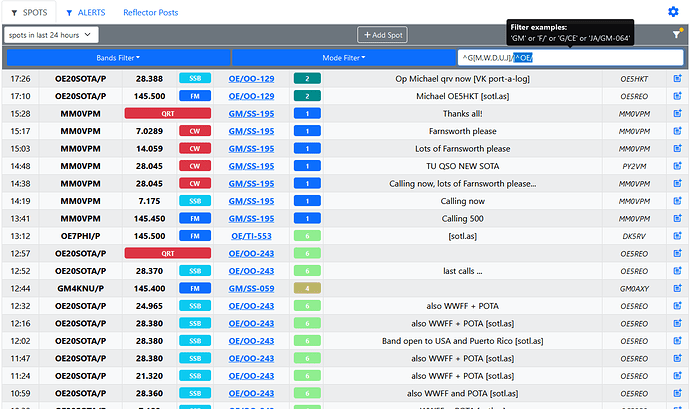The height and width of the screenshot is (409, 690).
Task: Expand the Mode Filter dropdown
Action: pyautogui.click(x=344, y=58)
